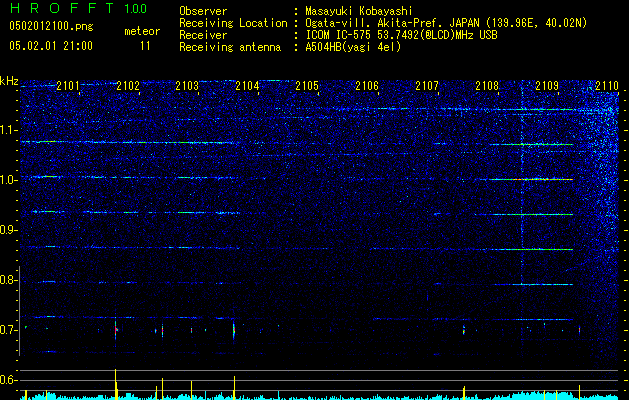Click the 2102 time marker
Viewport: 629px width, 400px height.
click(128, 85)
